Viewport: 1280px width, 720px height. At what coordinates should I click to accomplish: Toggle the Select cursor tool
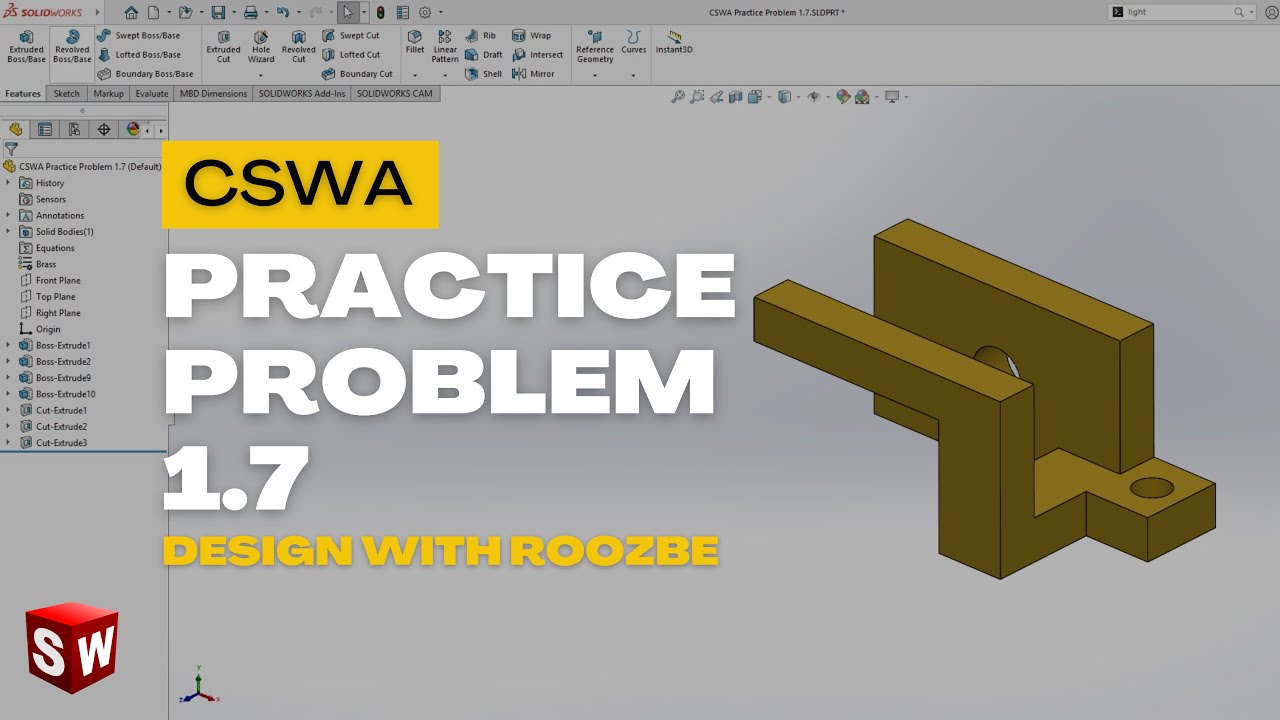[347, 12]
